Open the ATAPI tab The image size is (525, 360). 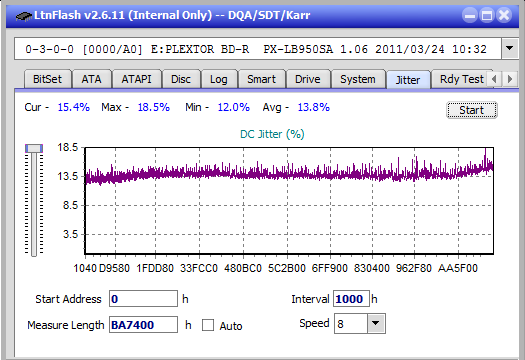(137, 79)
